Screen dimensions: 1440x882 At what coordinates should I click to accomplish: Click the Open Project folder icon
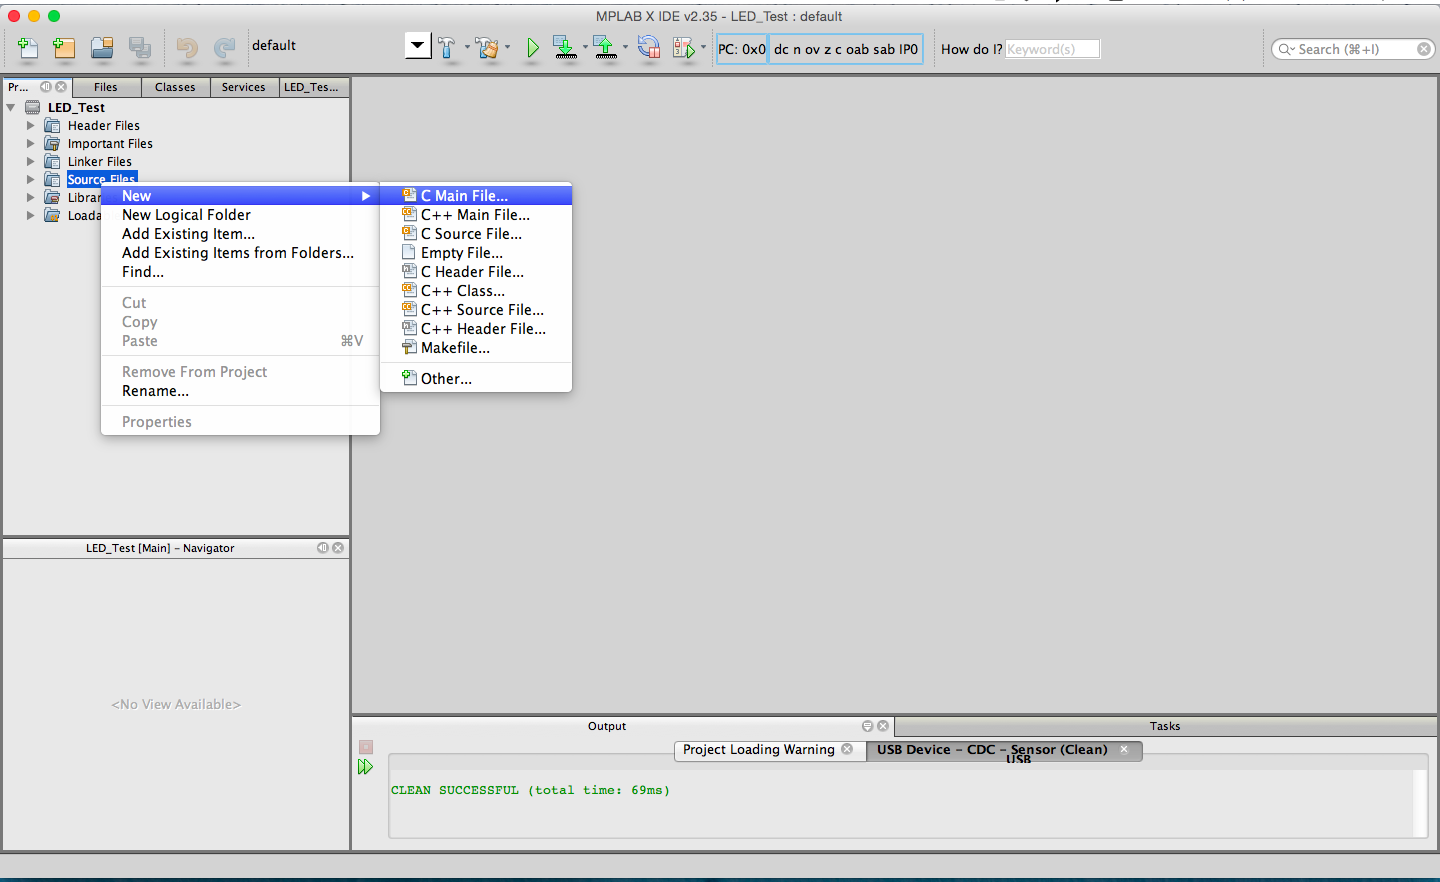[x=102, y=47]
